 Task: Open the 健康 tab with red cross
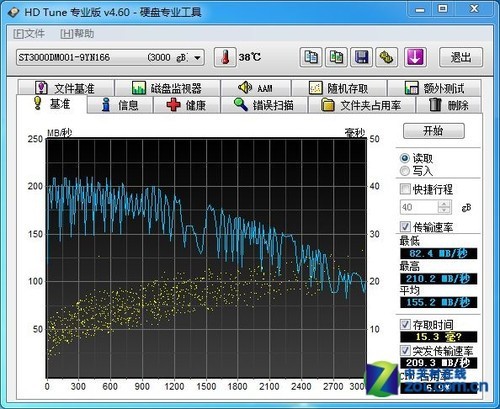[x=186, y=105]
